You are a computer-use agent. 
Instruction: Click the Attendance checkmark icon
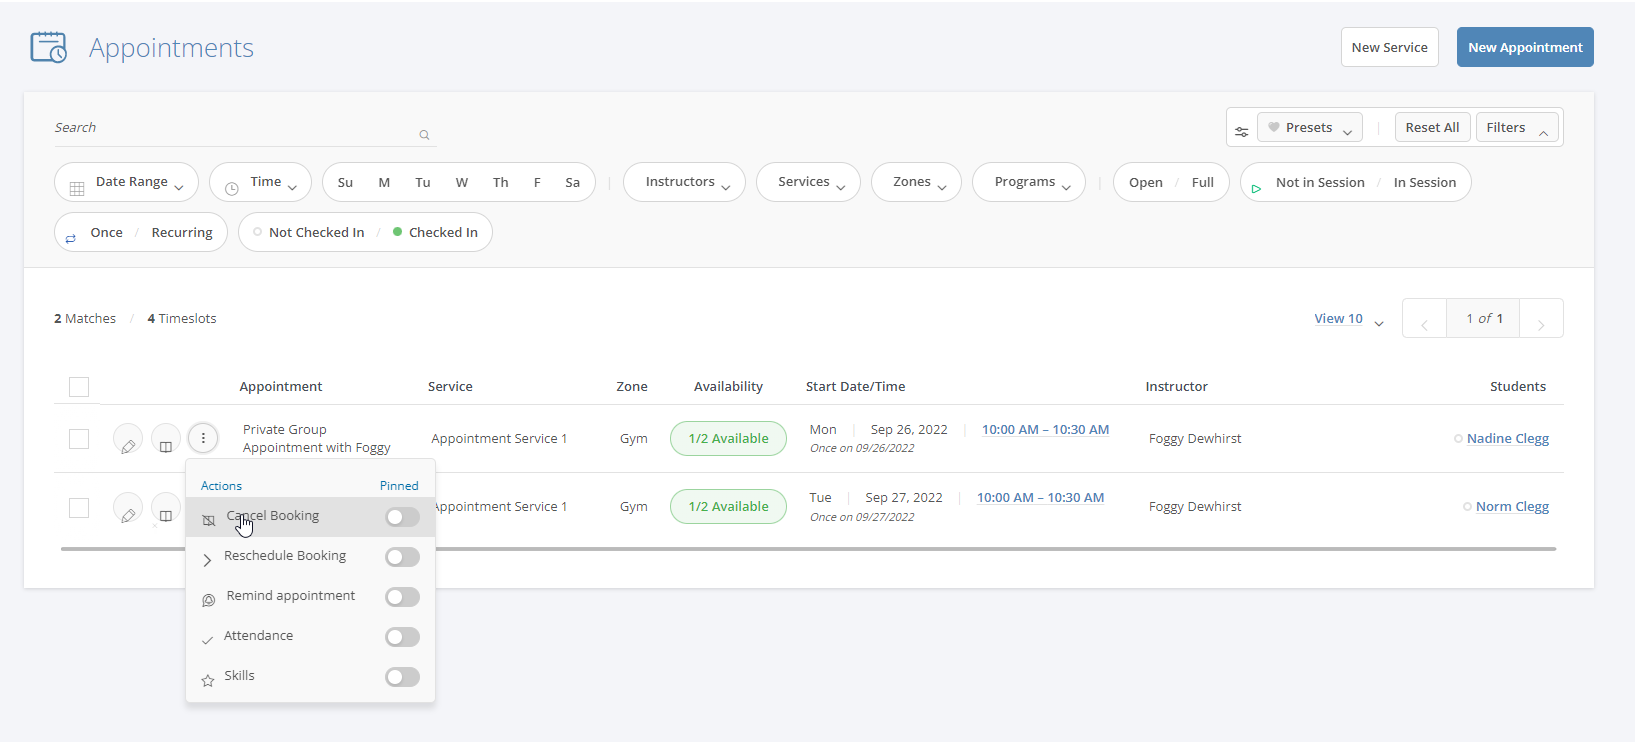point(207,640)
